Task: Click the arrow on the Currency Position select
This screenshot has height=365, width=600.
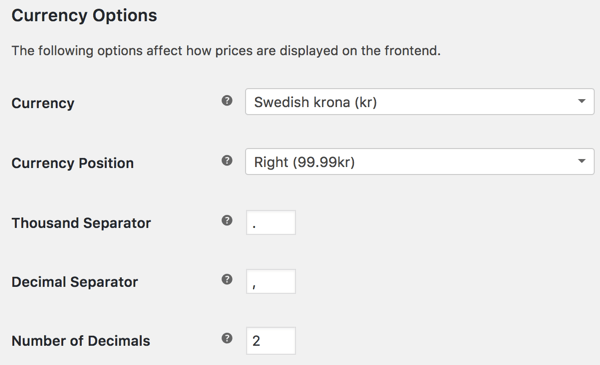Action: [582, 161]
